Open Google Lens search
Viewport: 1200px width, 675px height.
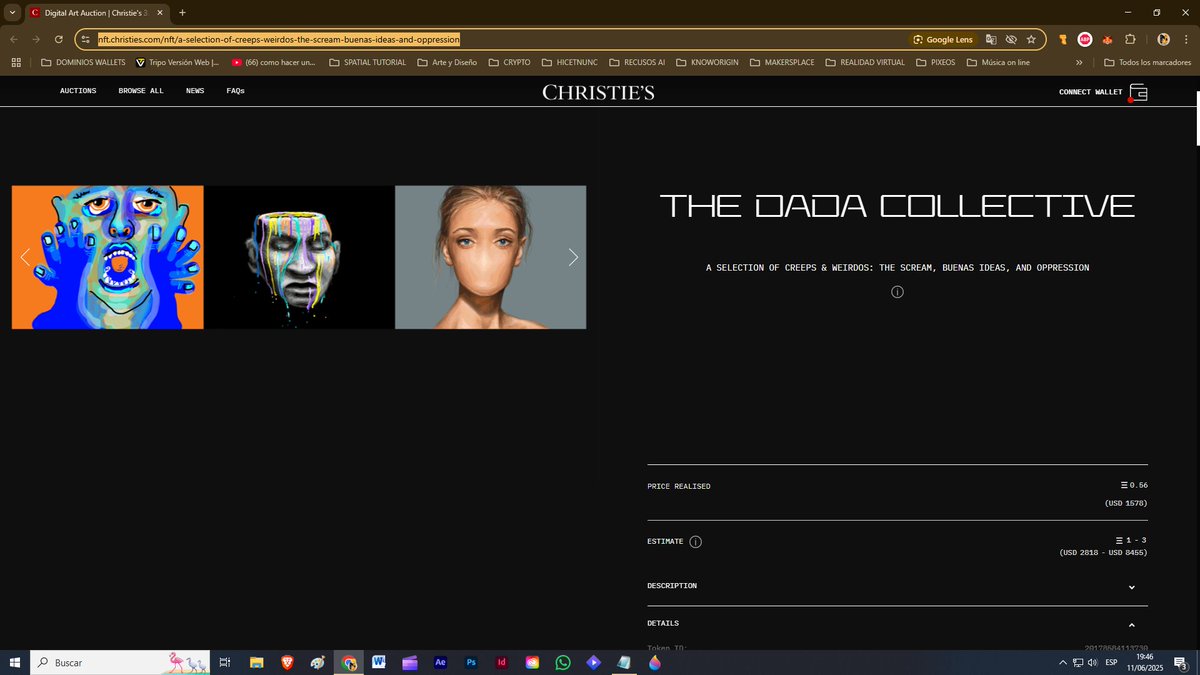point(942,39)
